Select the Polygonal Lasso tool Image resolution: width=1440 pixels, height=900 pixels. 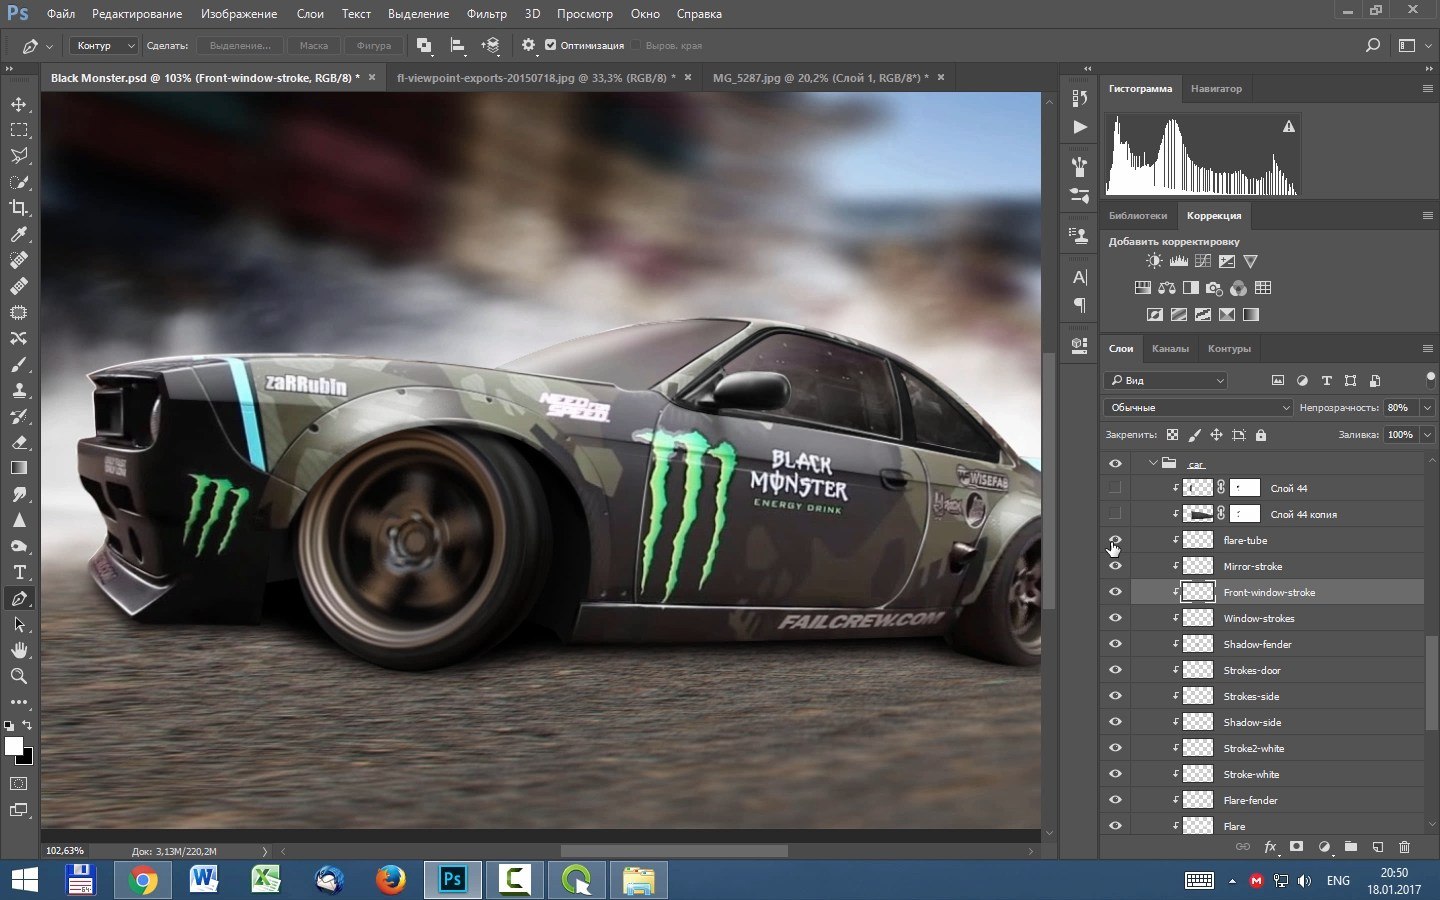pyautogui.click(x=19, y=156)
